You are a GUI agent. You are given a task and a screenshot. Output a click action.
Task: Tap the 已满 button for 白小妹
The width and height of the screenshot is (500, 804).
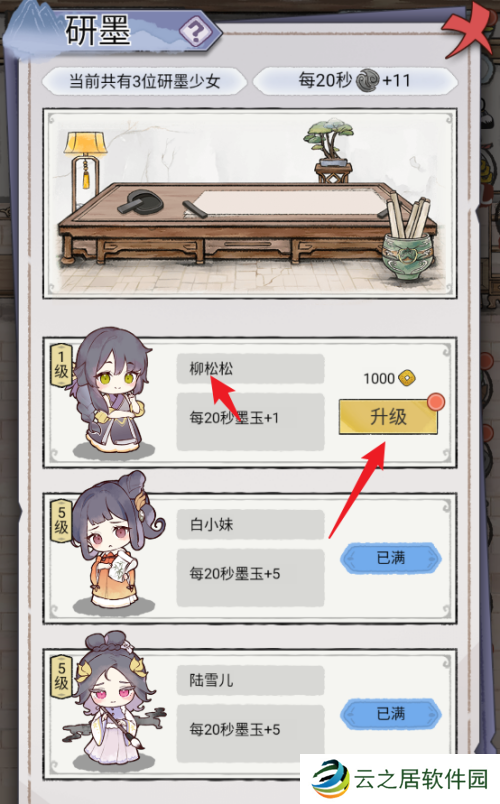tap(391, 558)
